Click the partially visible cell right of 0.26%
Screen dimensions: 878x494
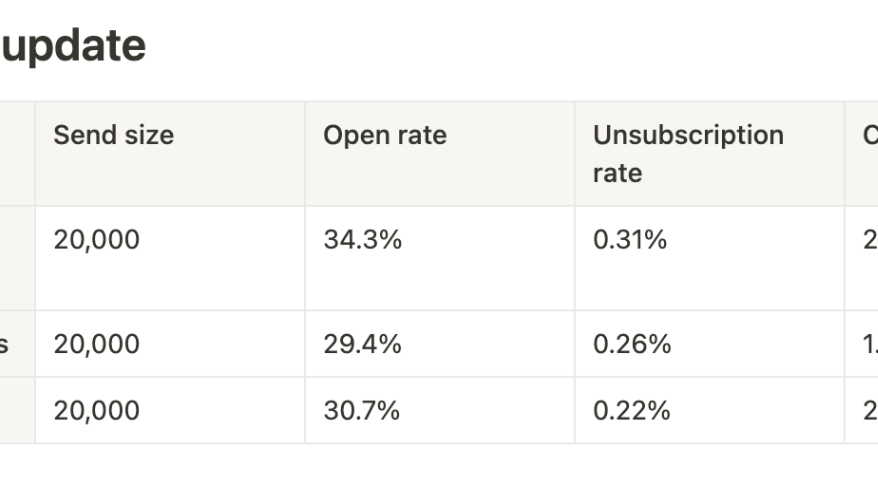coord(863,344)
